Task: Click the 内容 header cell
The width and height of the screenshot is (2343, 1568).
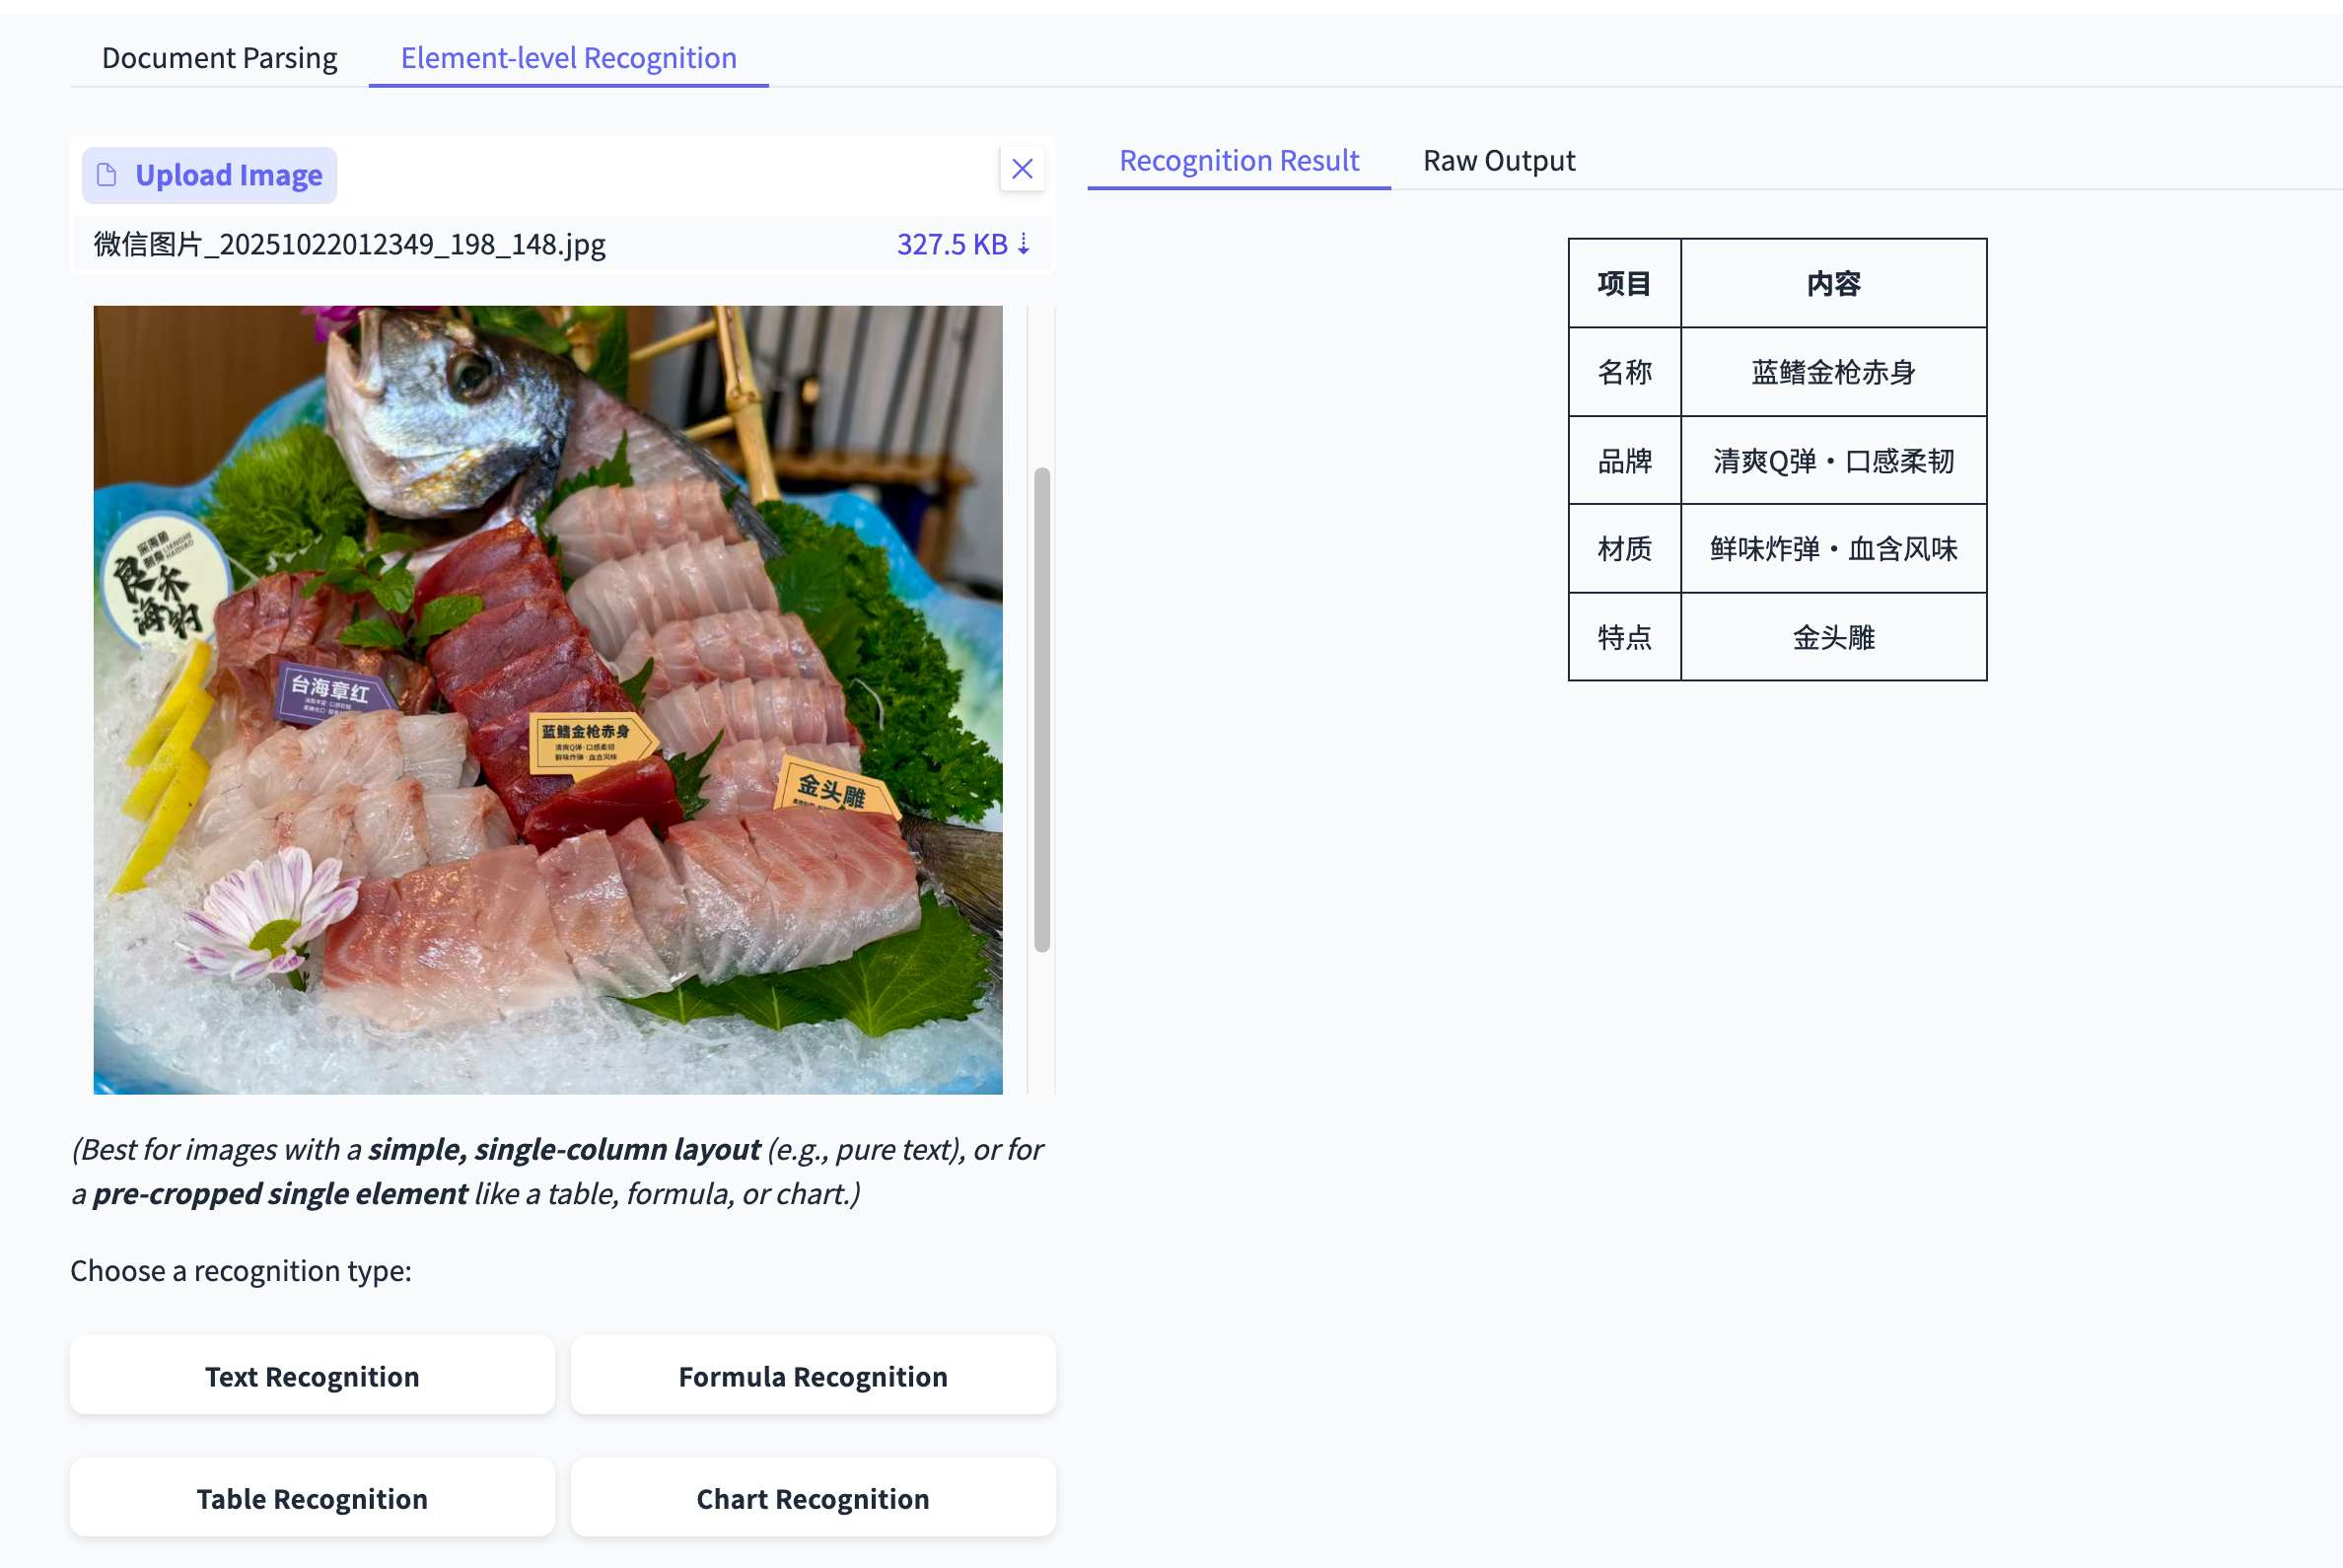Action: click(x=1832, y=284)
